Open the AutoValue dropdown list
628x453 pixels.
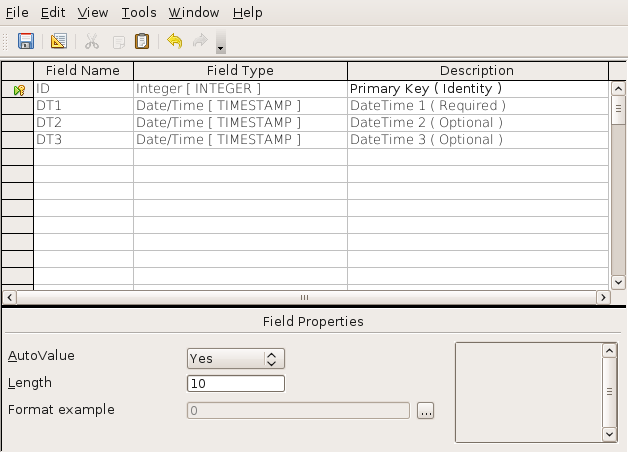pos(272,358)
